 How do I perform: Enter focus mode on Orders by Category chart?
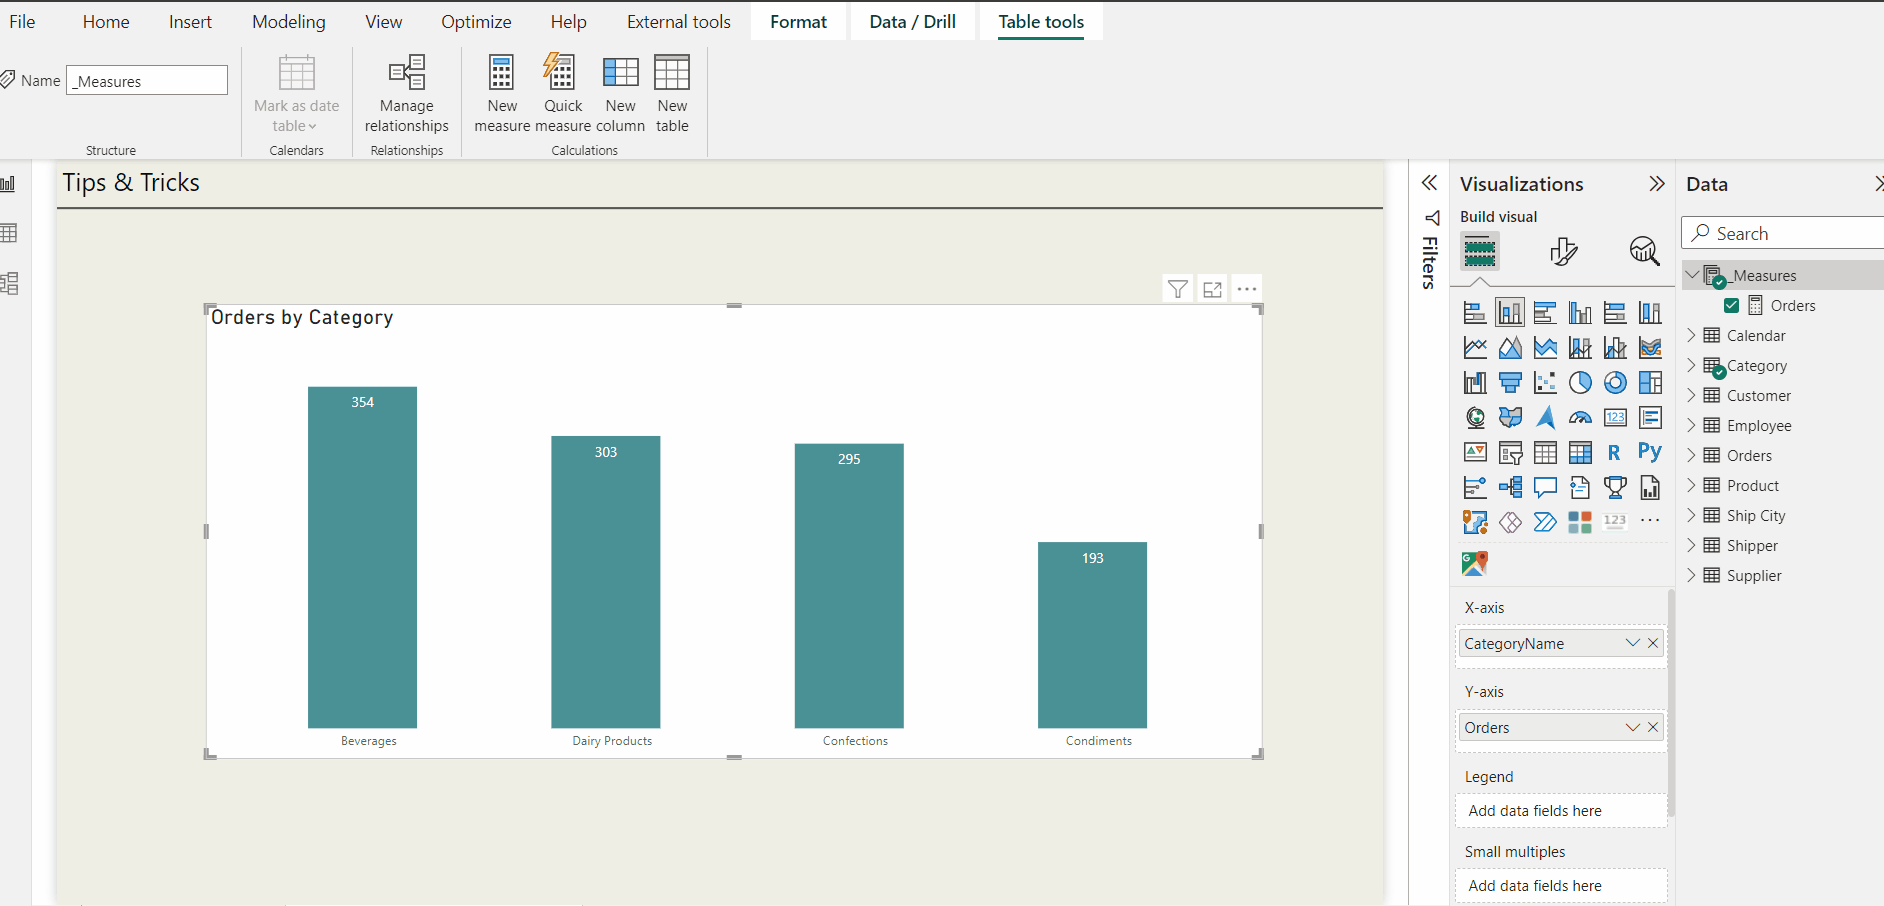tap(1212, 288)
